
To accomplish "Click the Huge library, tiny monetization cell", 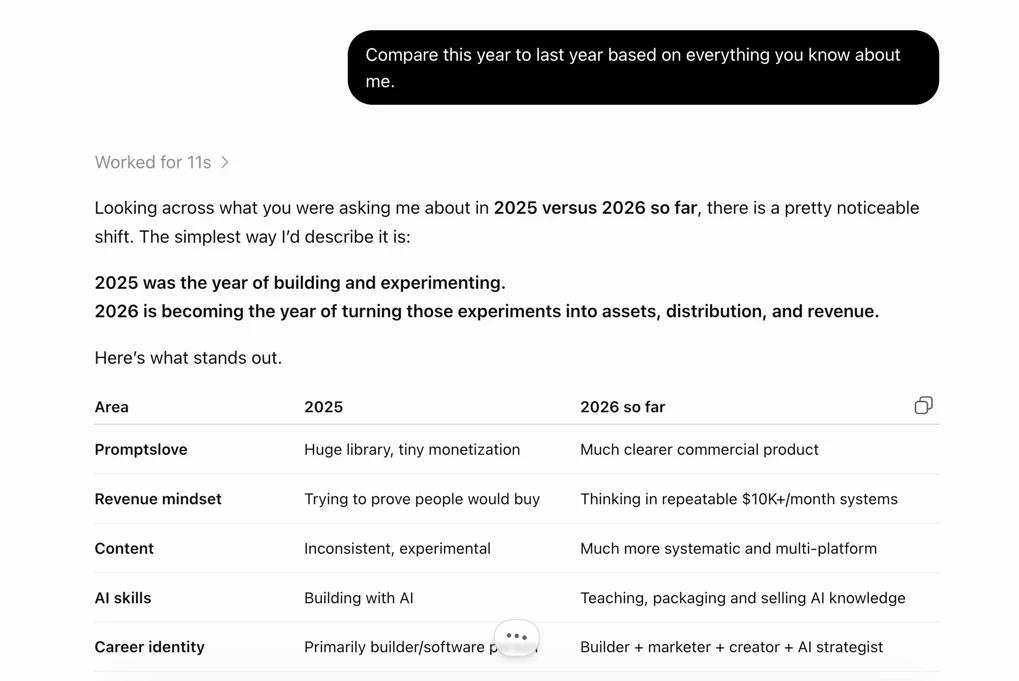I will (412, 450).
